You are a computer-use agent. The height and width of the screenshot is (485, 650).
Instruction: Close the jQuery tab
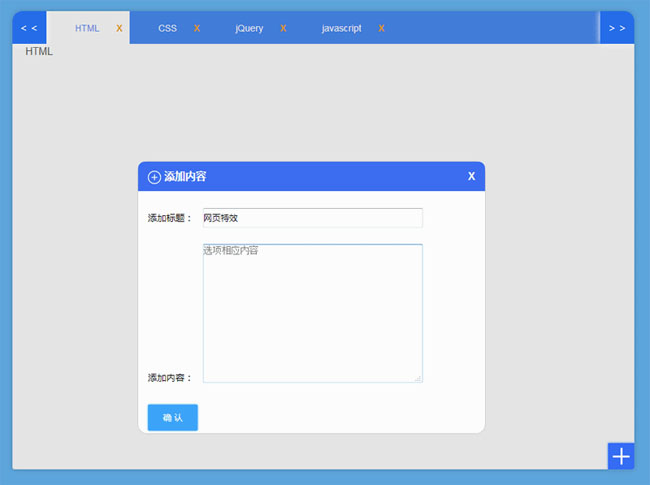tap(283, 28)
